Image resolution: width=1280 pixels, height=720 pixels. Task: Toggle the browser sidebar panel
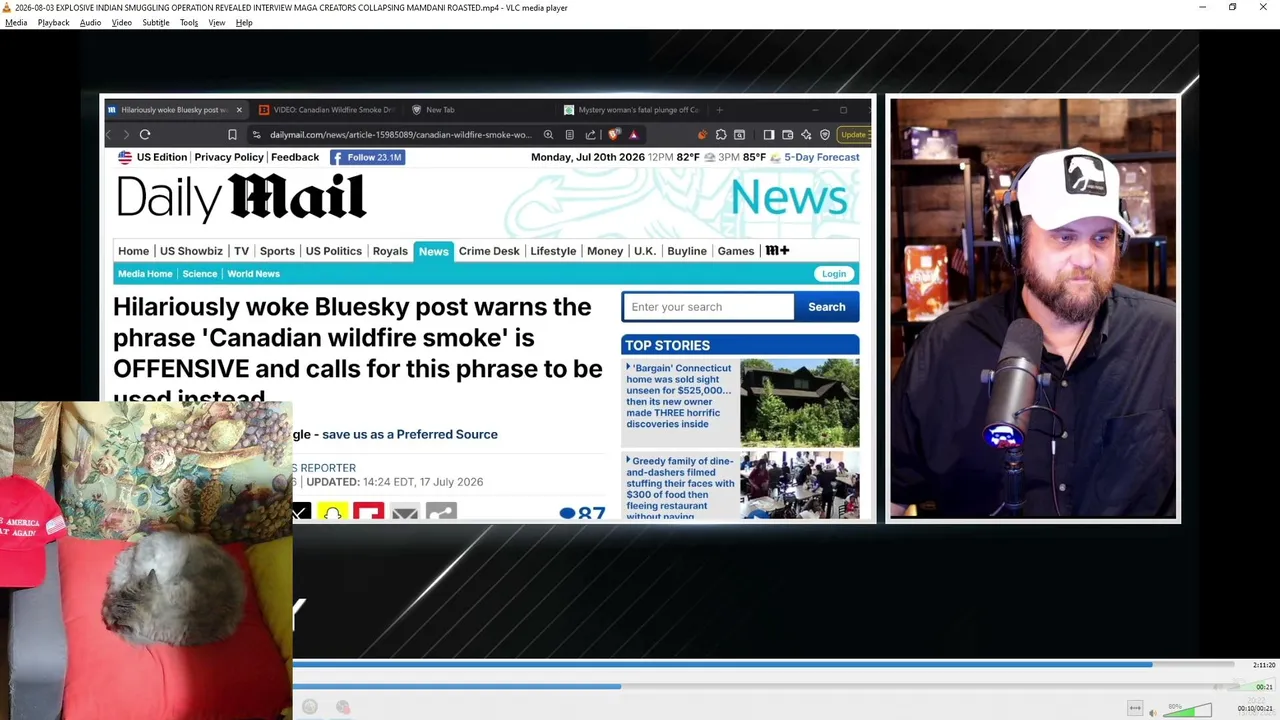(768, 135)
